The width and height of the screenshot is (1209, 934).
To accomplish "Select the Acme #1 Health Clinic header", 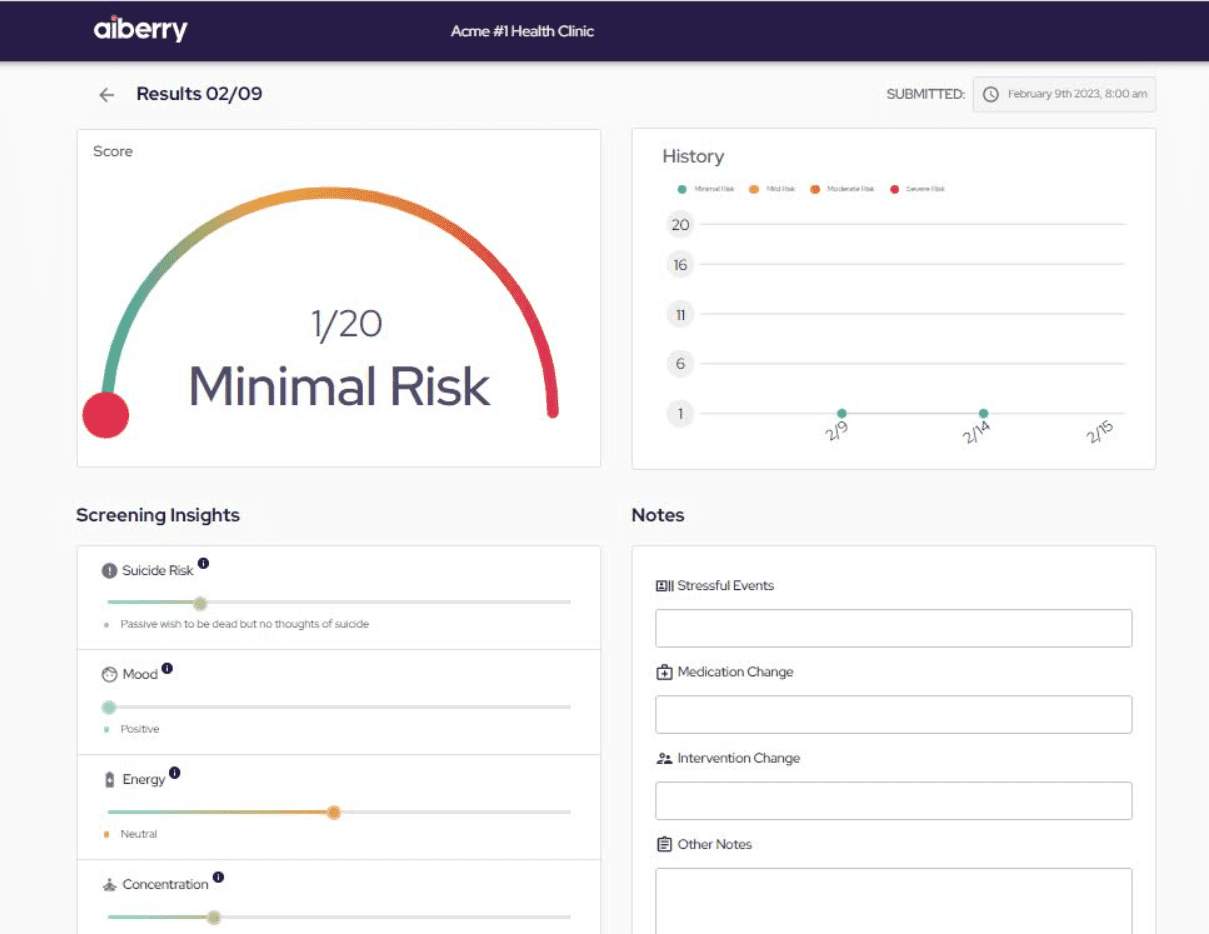I will click(522, 31).
